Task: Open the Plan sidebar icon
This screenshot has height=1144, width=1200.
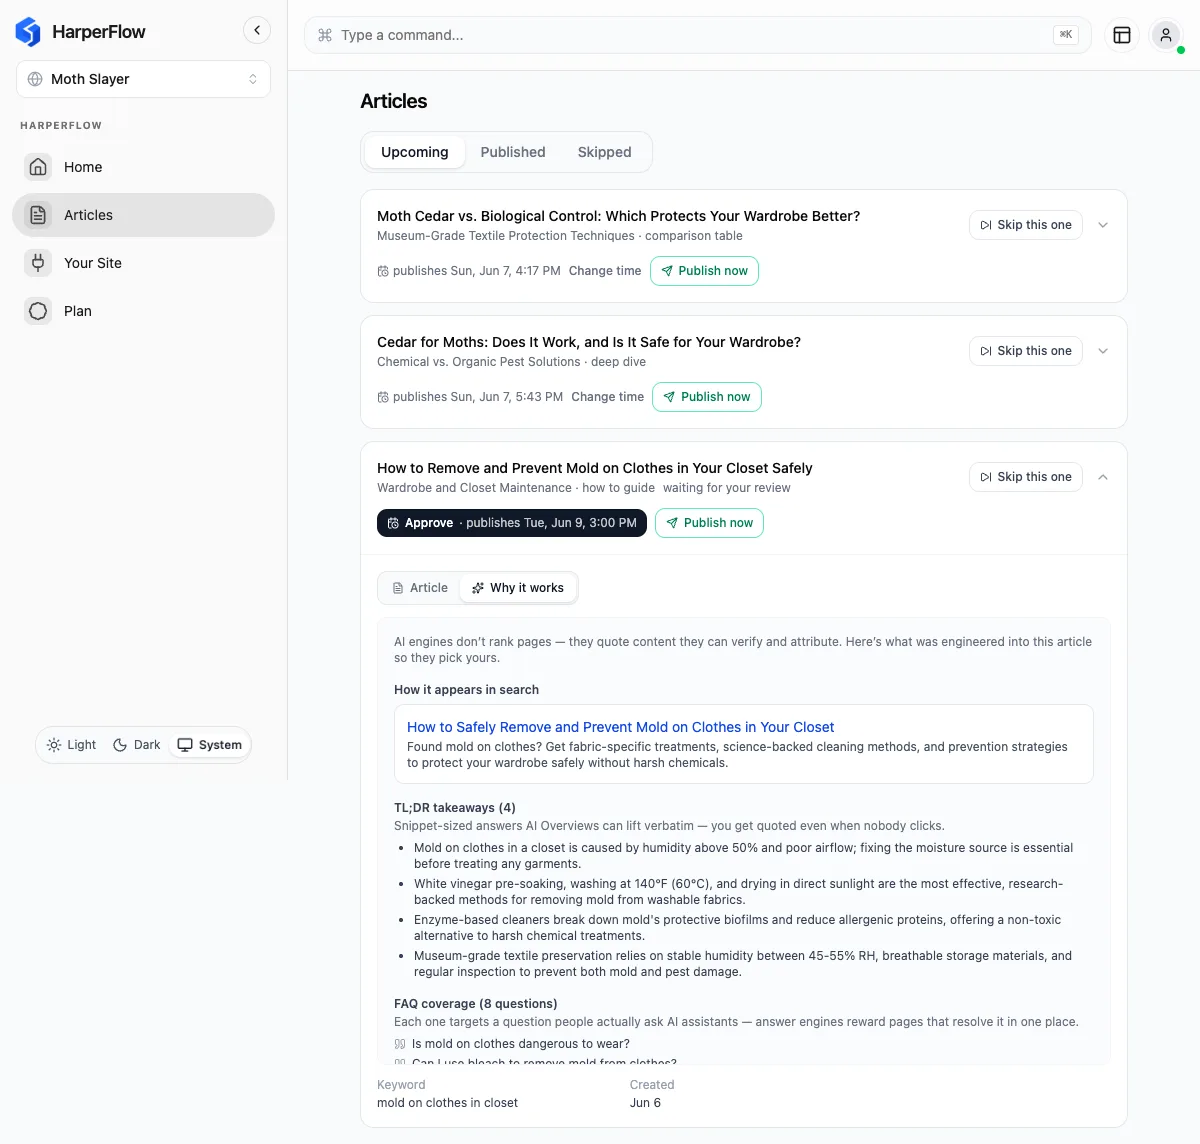Action: (x=38, y=311)
